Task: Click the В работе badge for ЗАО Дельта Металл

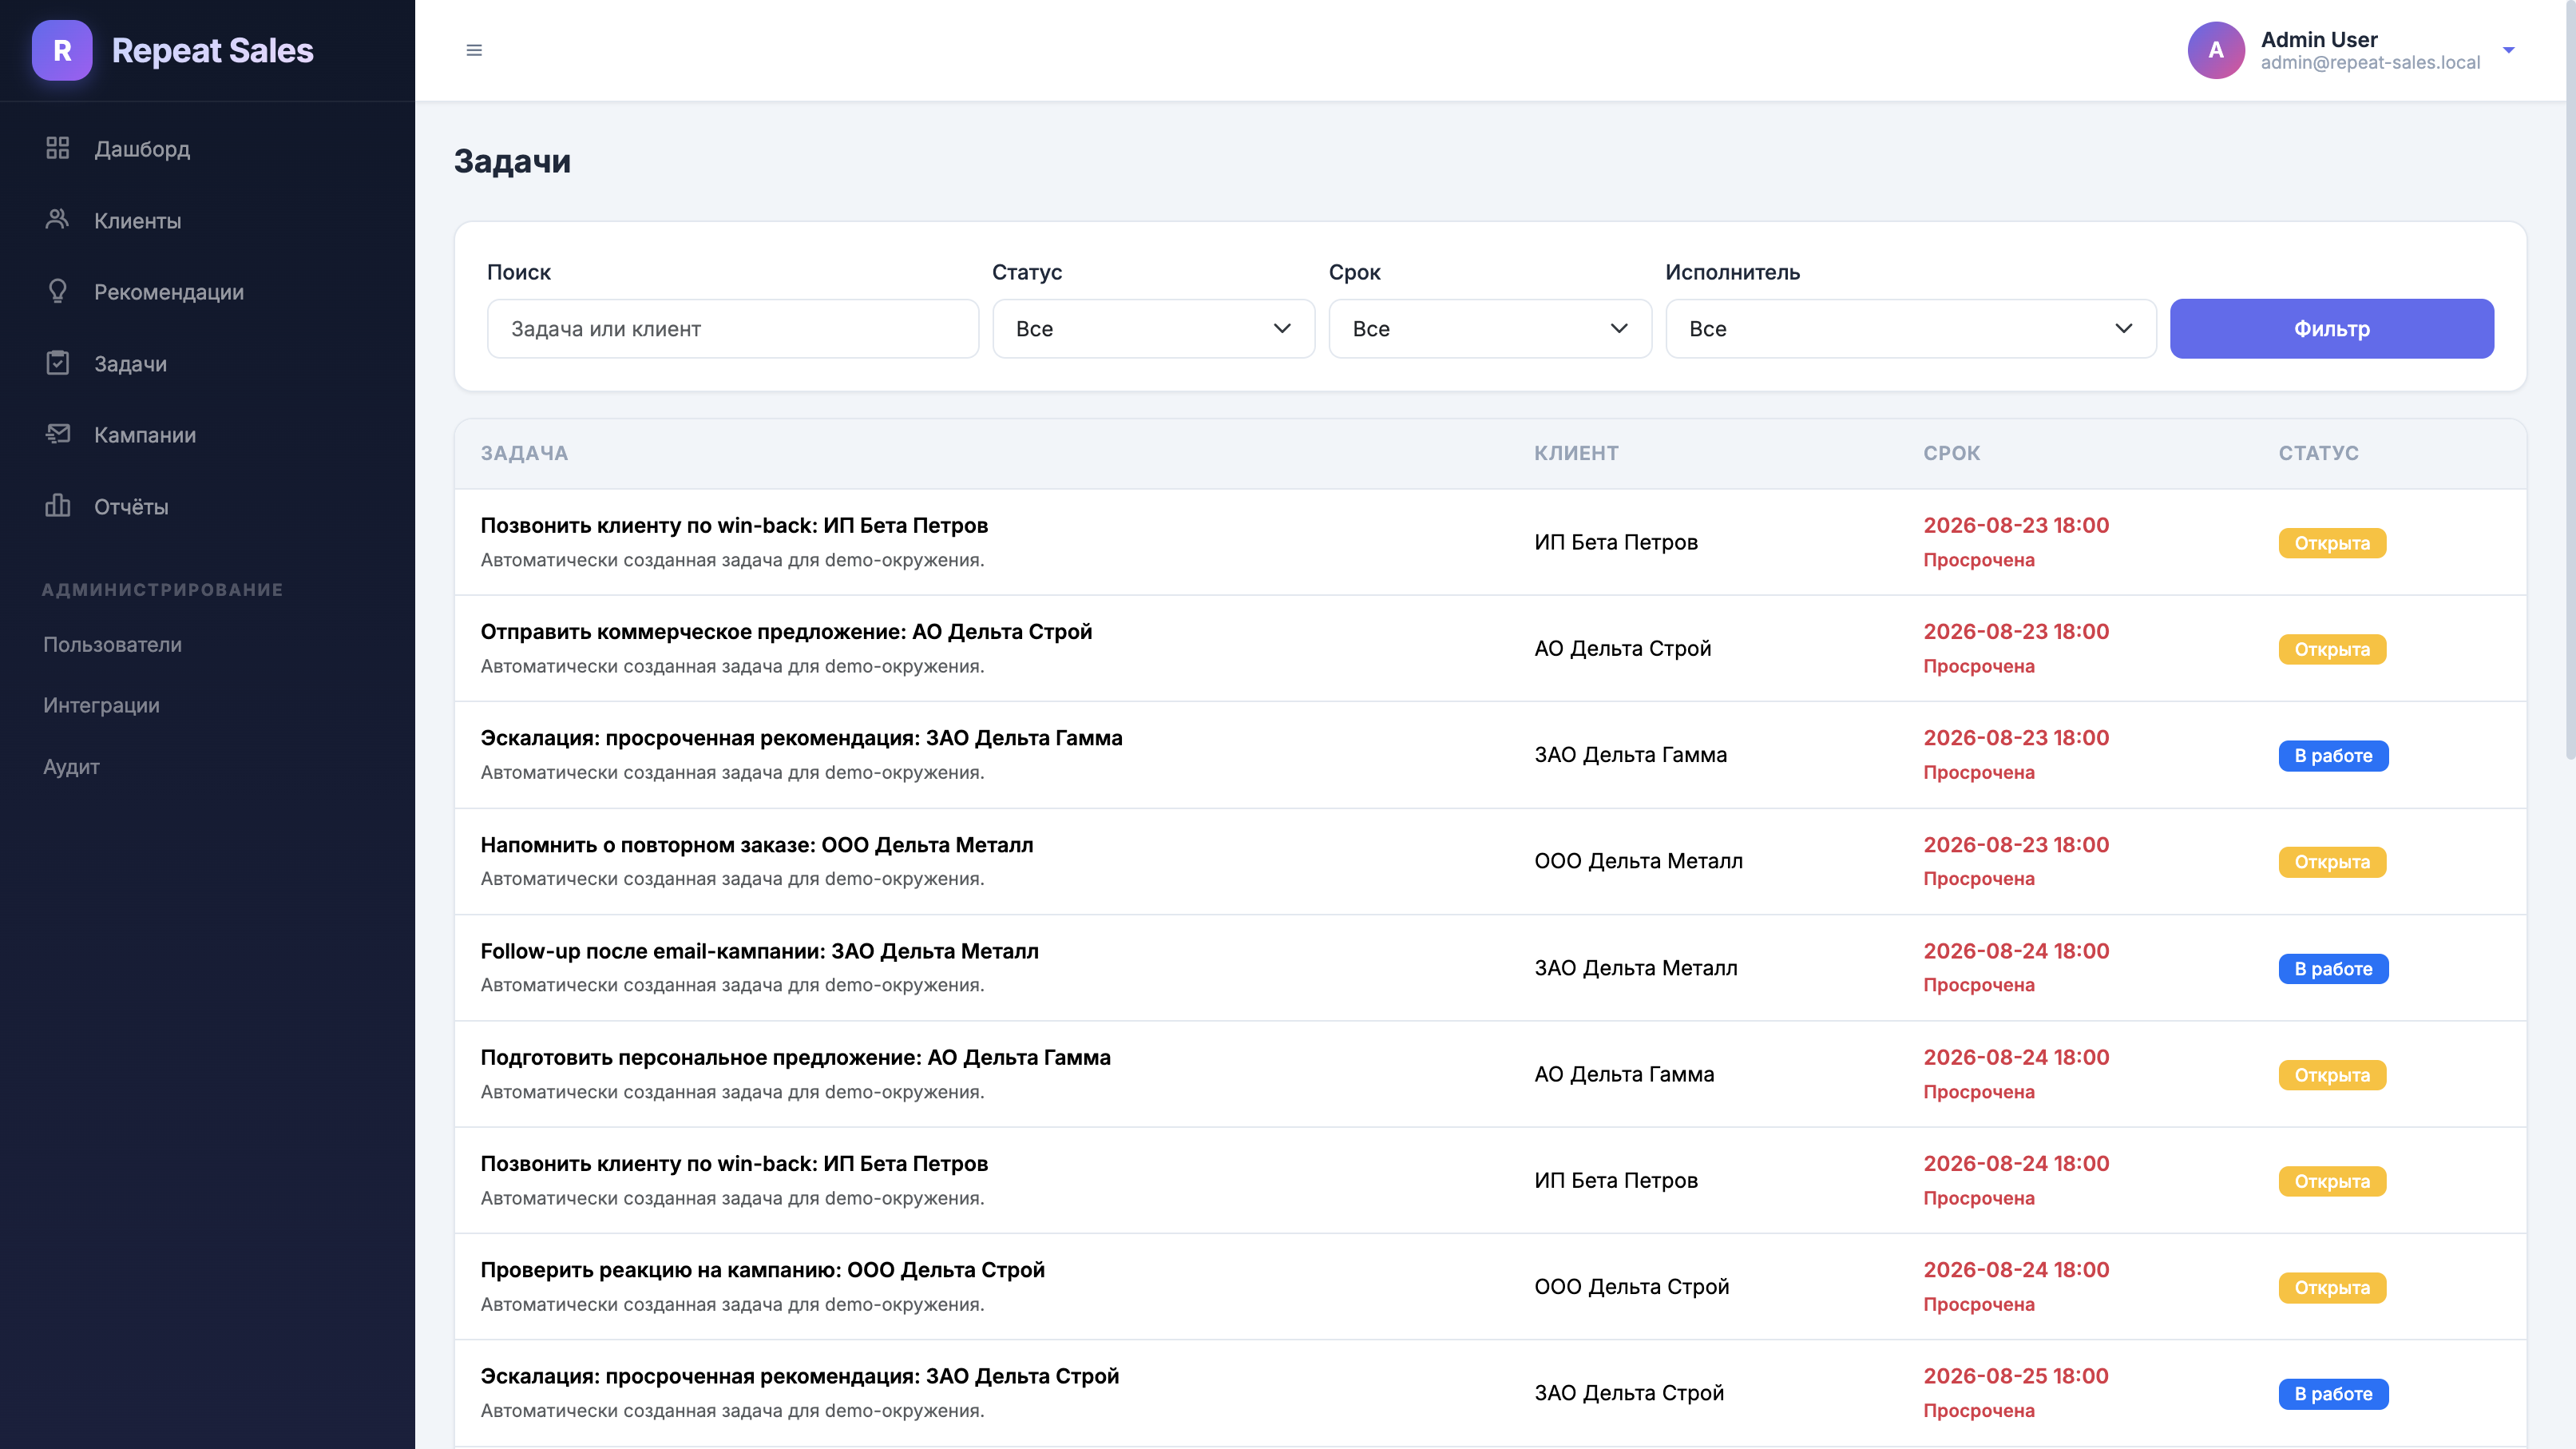Action: tap(2333, 969)
